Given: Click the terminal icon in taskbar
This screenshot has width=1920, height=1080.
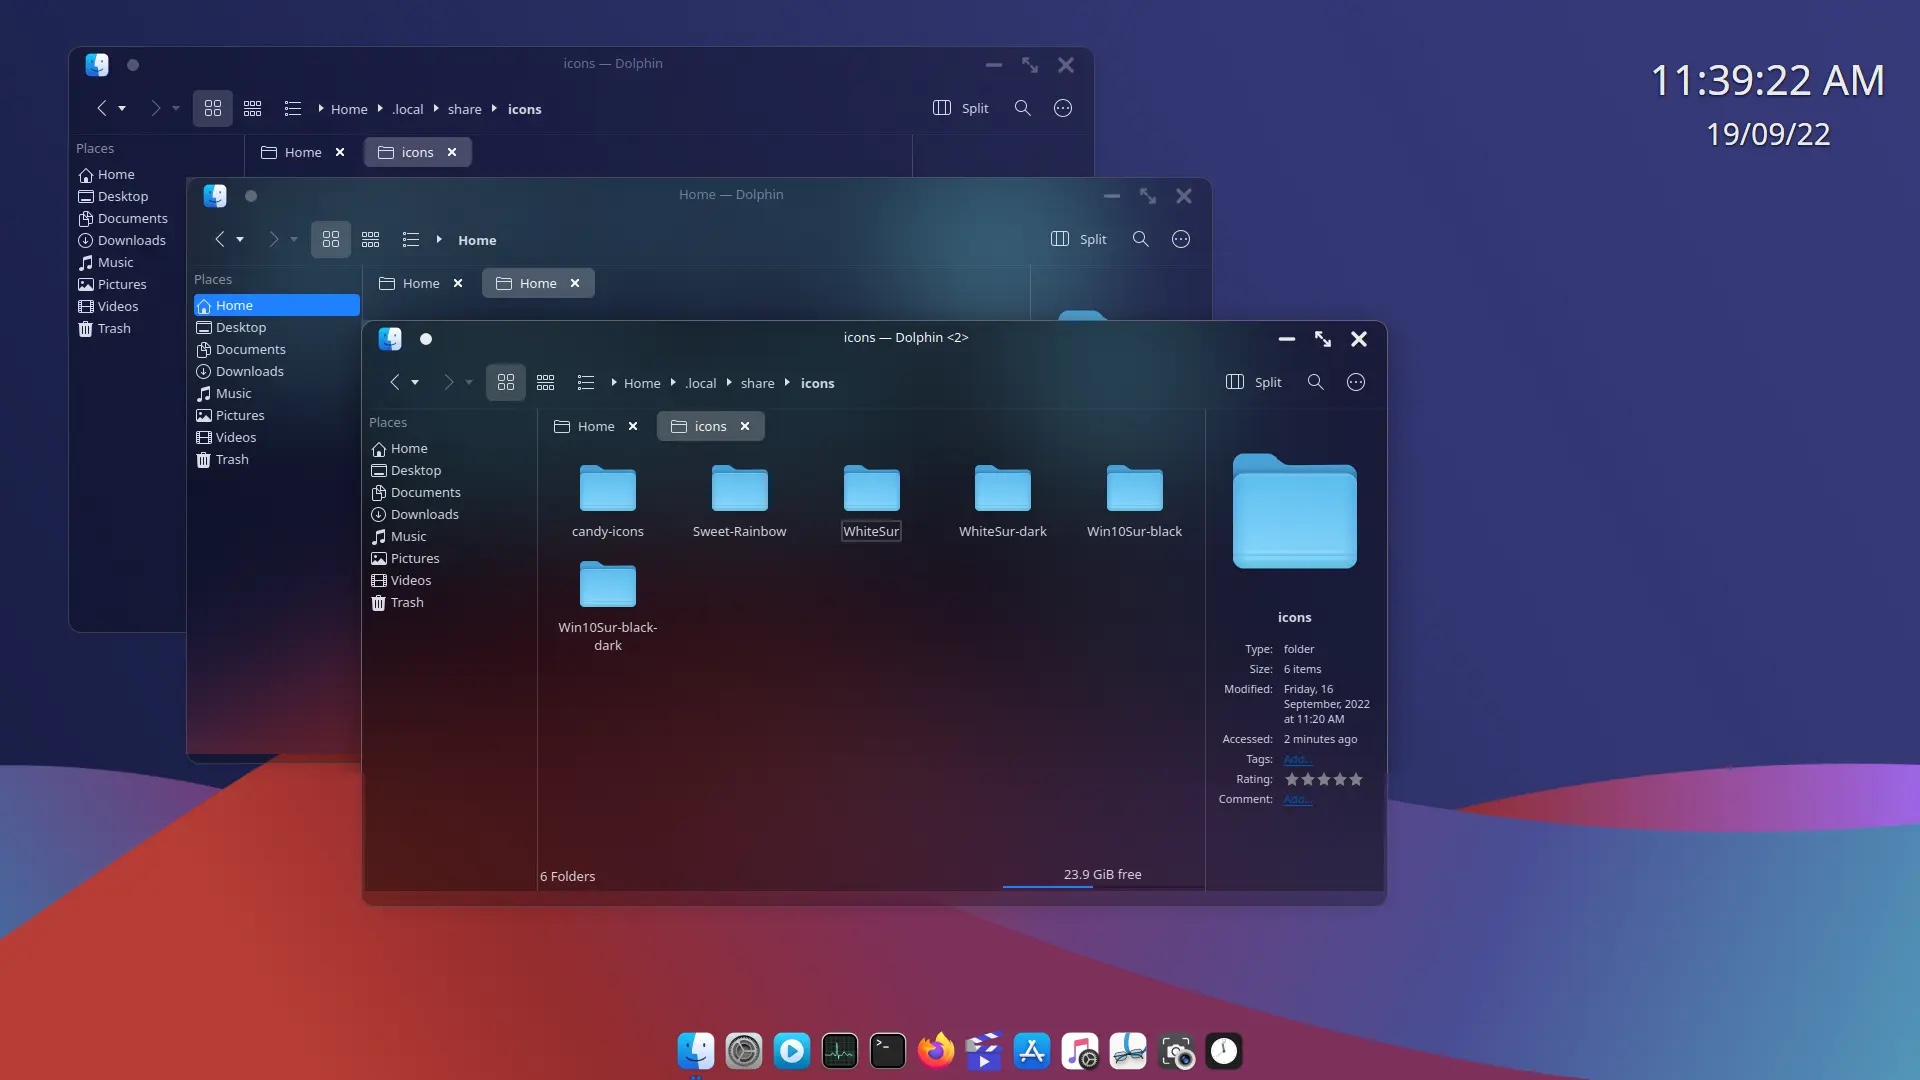Looking at the screenshot, I should pyautogui.click(x=887, y=1051).
